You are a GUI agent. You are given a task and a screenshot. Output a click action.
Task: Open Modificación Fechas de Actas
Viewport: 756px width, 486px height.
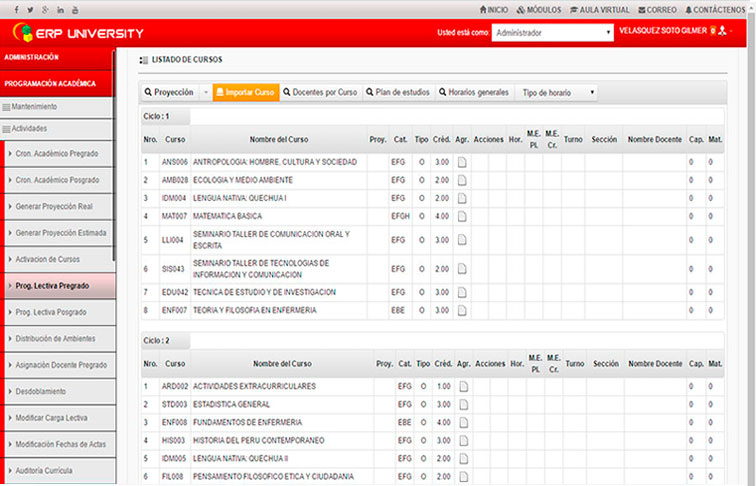click(x=60, y=445)
